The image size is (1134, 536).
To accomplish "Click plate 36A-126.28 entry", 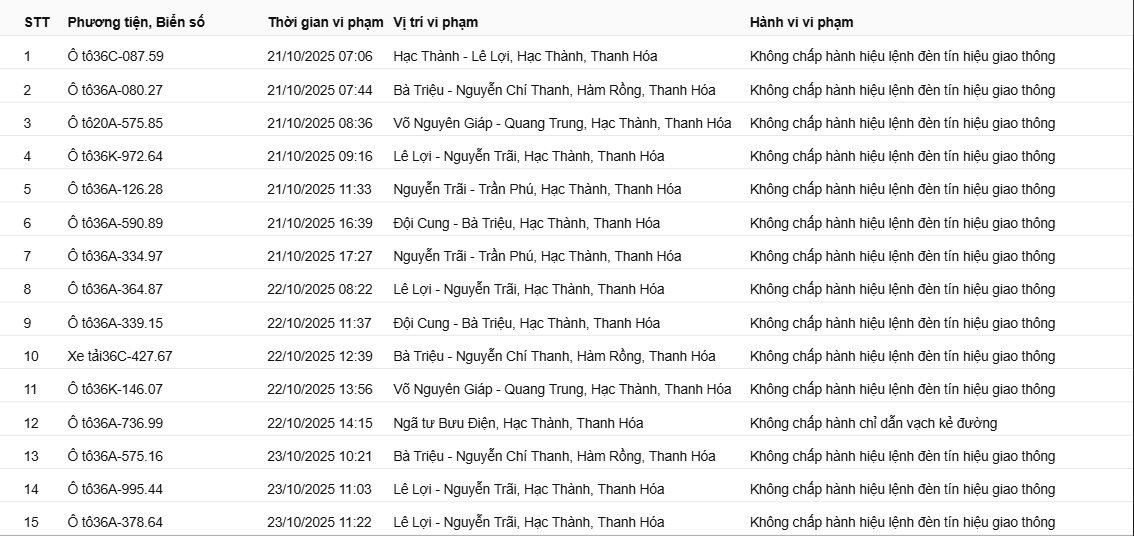I will (x=115, y=189).
